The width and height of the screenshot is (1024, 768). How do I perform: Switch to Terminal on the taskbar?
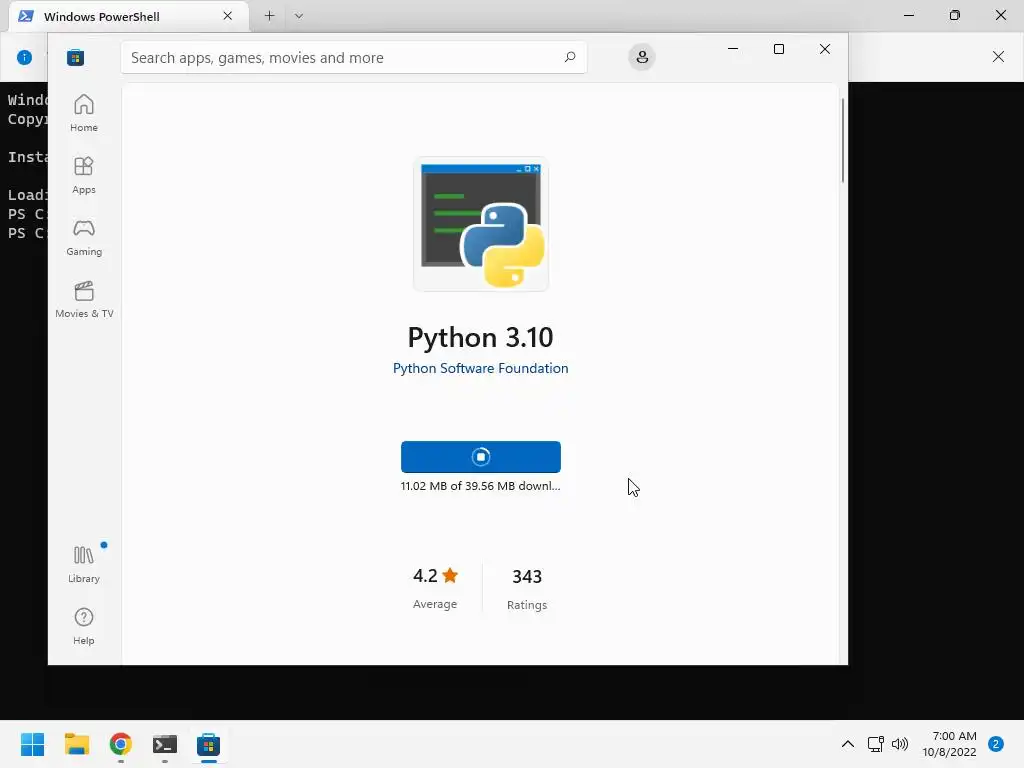[x=165, y=744]
